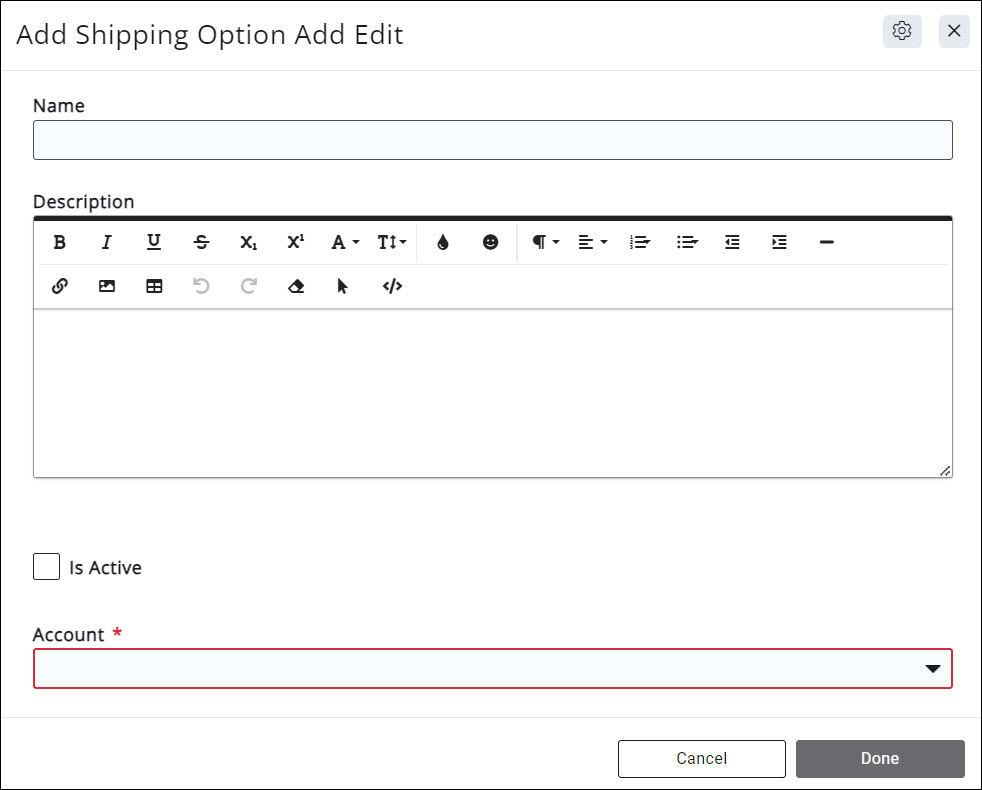Screen dimensions: 982x790
Task: Clear formatting with the eraser icon
Action: click(x=296, y=286)
